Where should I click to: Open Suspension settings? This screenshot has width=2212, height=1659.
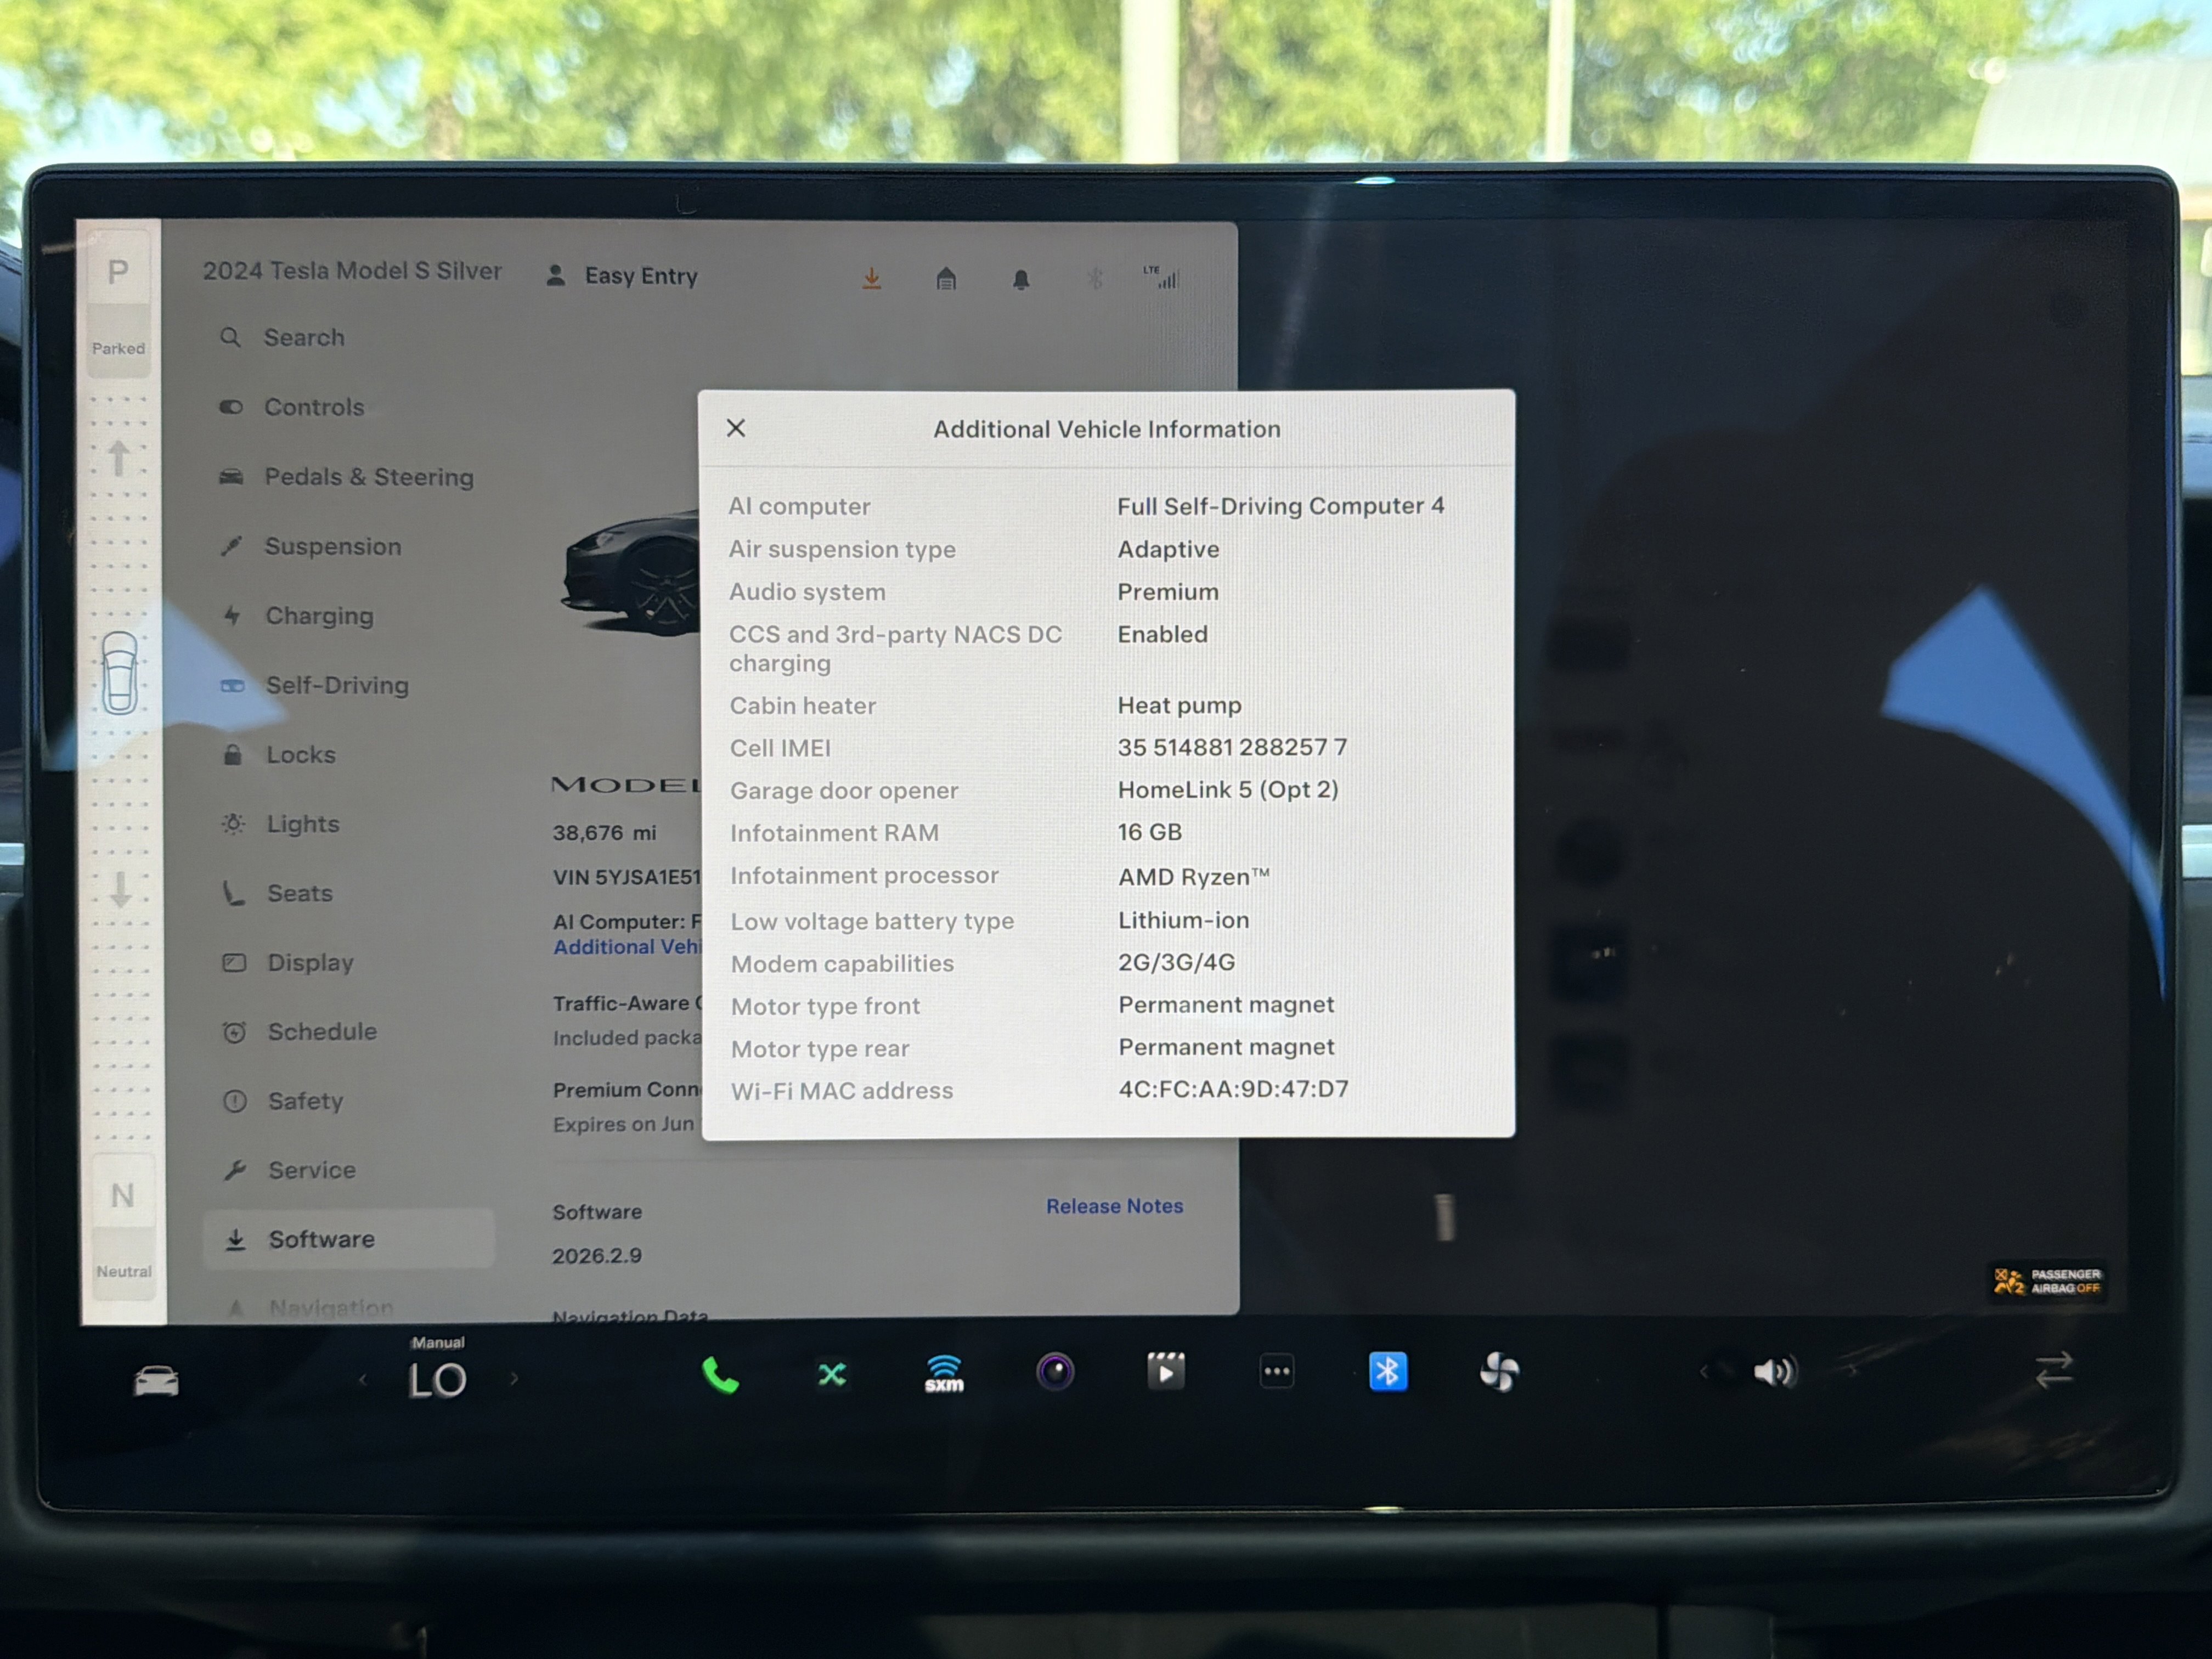[x=310, y=546]
